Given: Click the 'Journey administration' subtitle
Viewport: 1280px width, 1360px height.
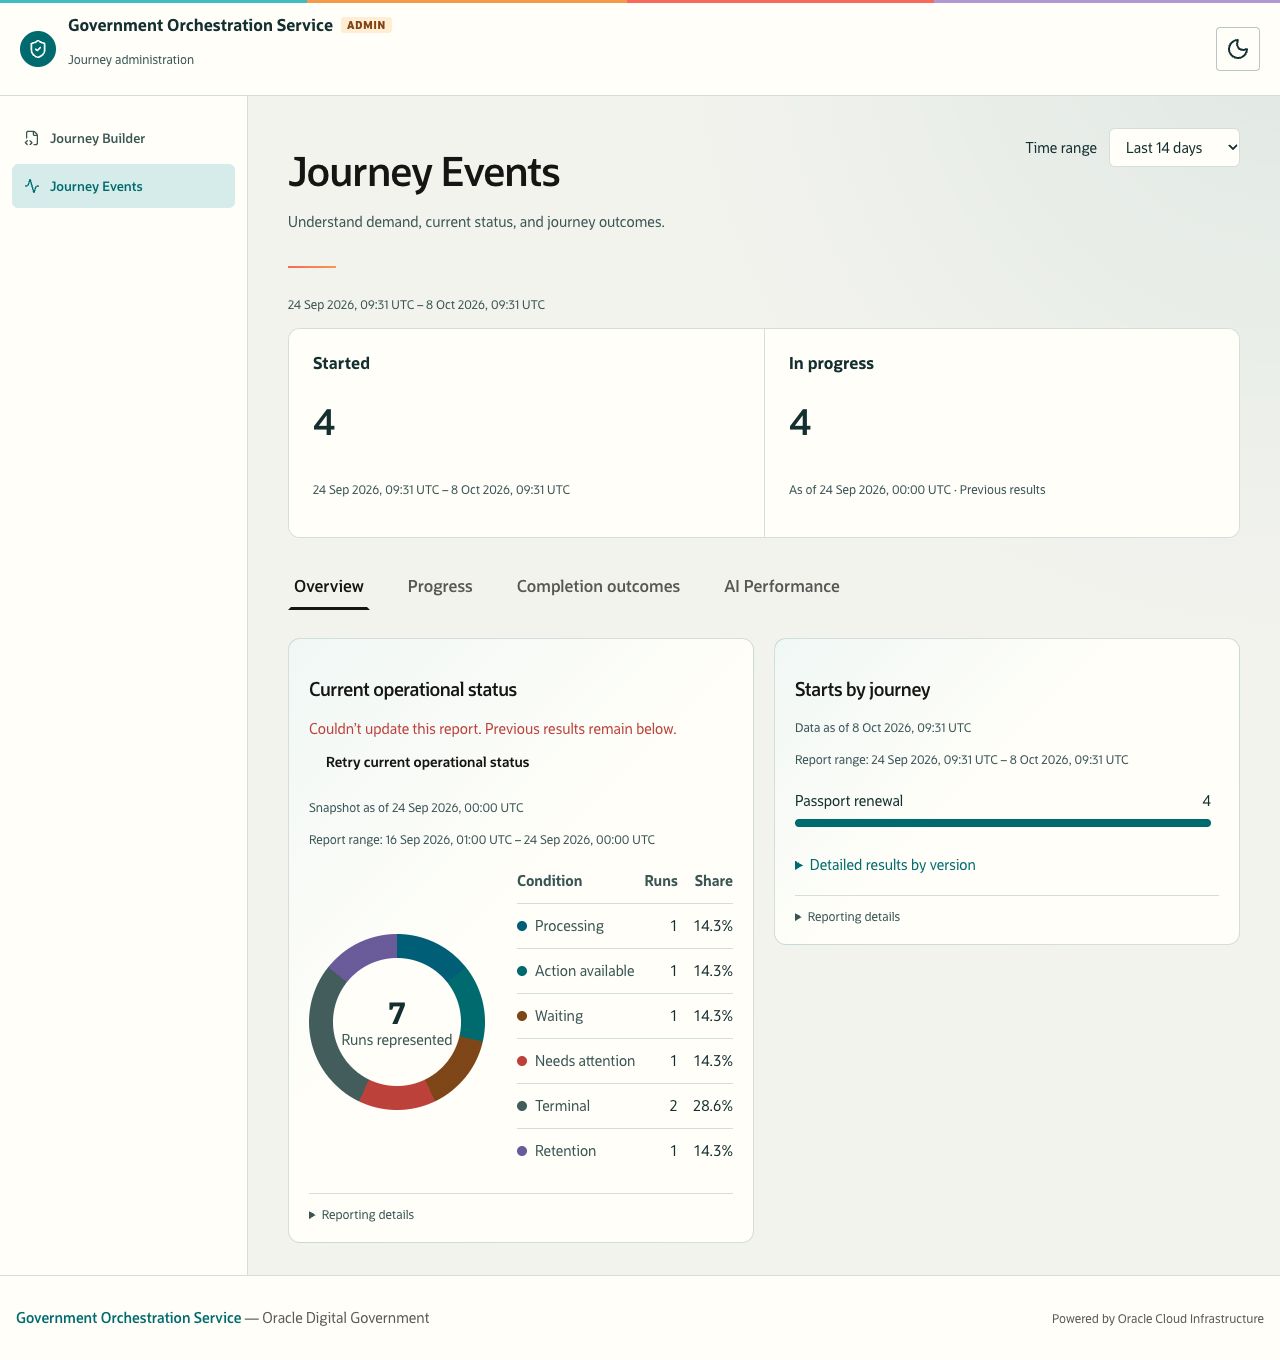Looking at the screenshot, I should tap(131, 60).
